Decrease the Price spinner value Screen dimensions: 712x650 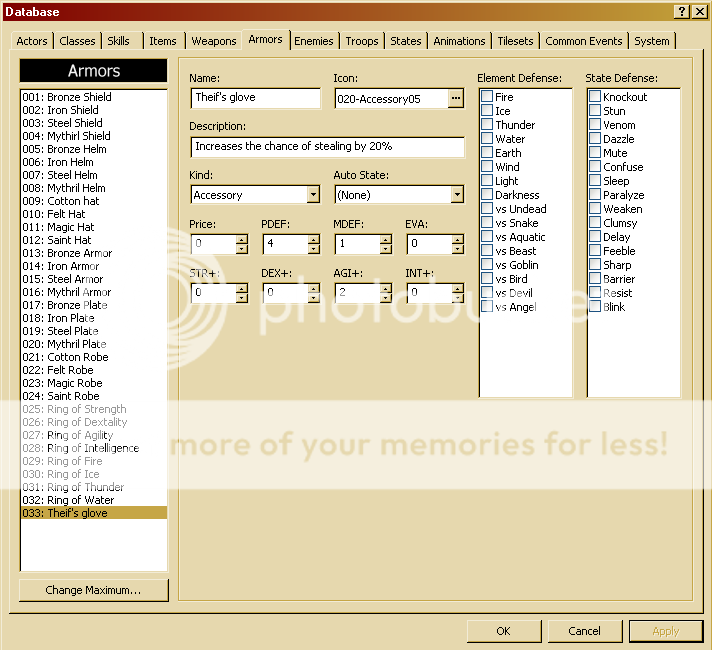pos(241,248)
